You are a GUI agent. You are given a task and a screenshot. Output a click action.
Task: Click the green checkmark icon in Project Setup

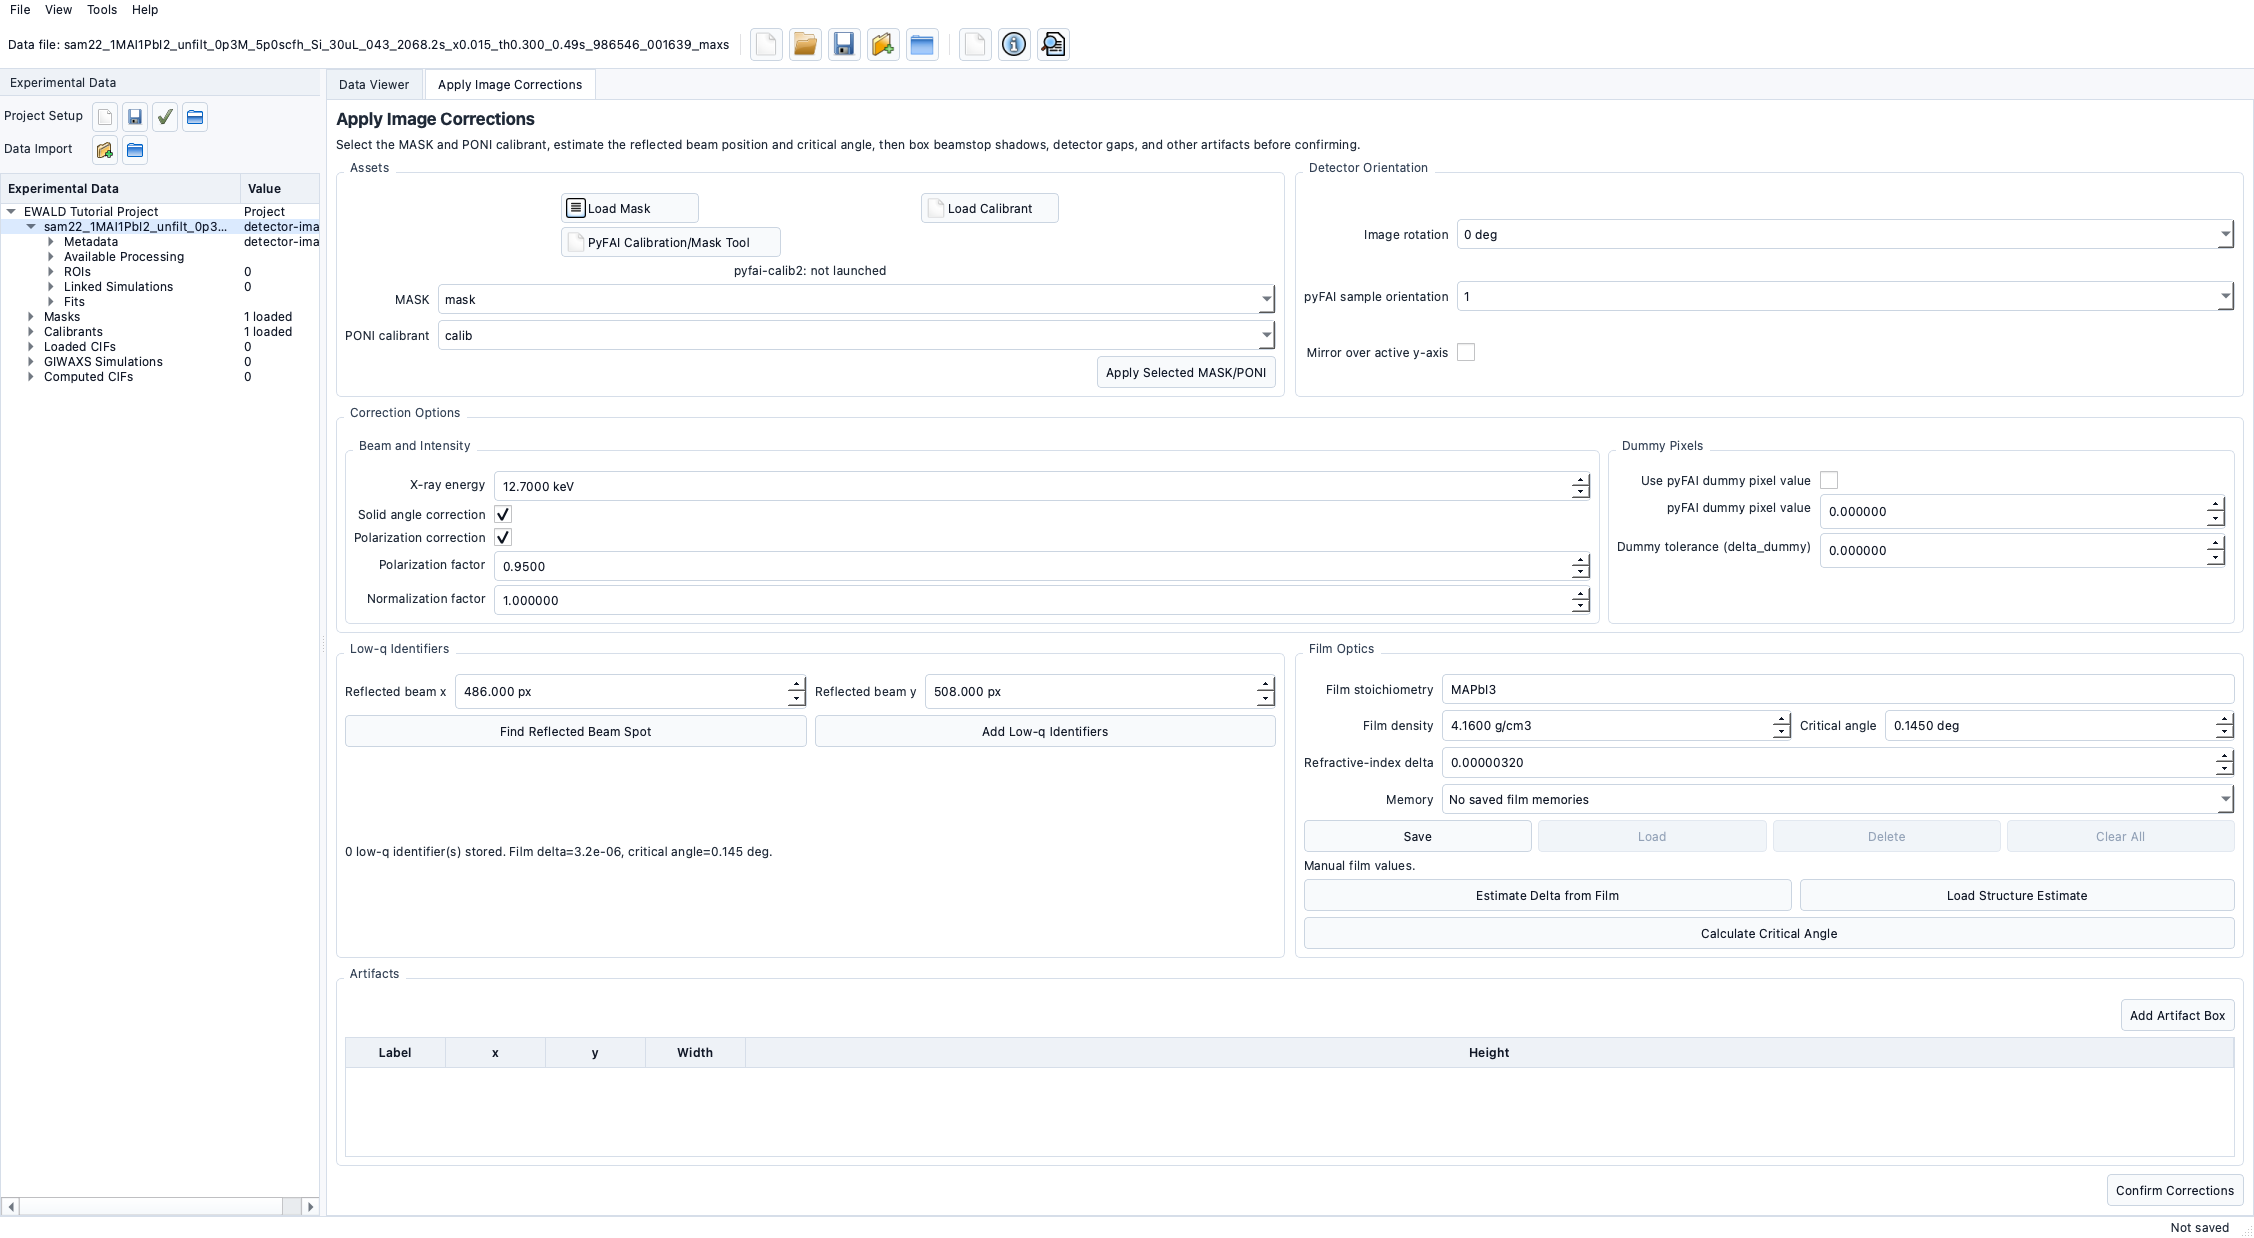click(165, 117)
